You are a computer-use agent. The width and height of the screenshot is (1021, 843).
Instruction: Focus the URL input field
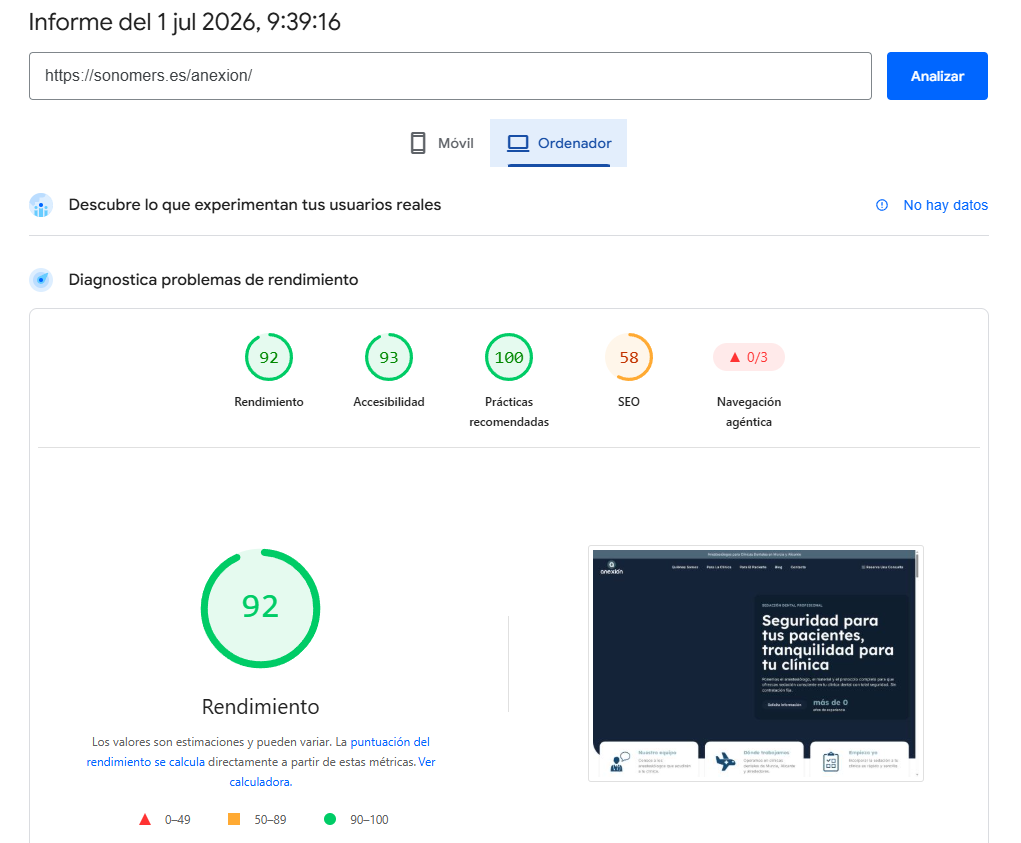point(450,76)
